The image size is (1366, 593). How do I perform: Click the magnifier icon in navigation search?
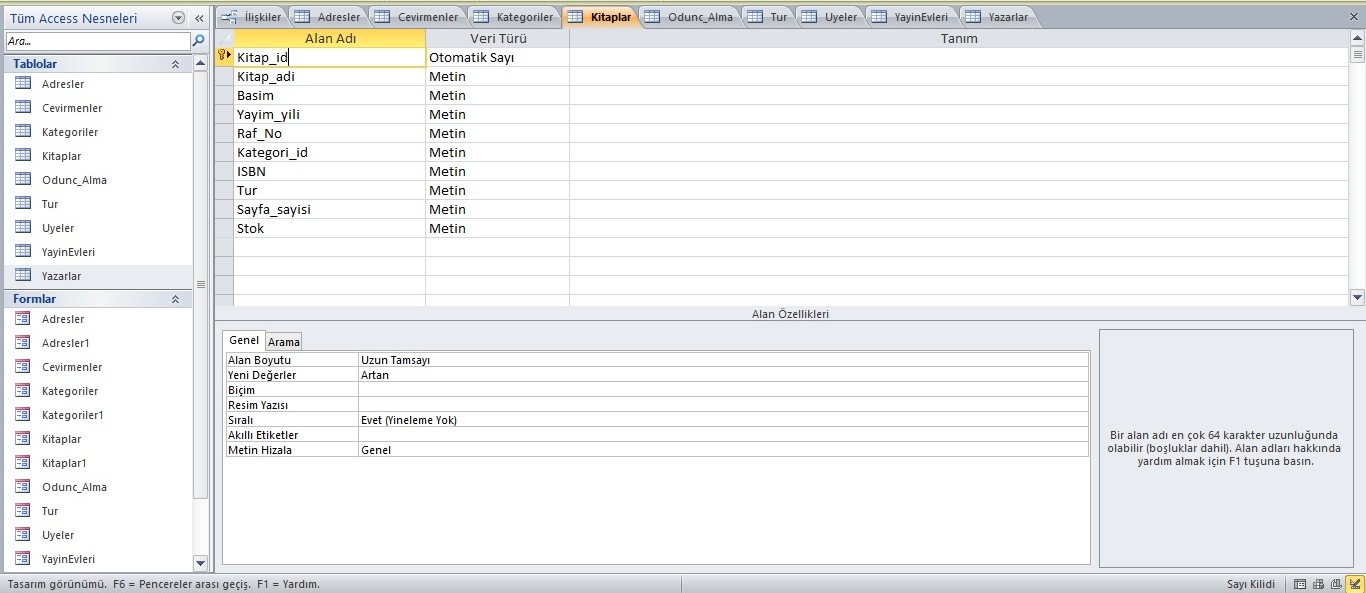199,41
